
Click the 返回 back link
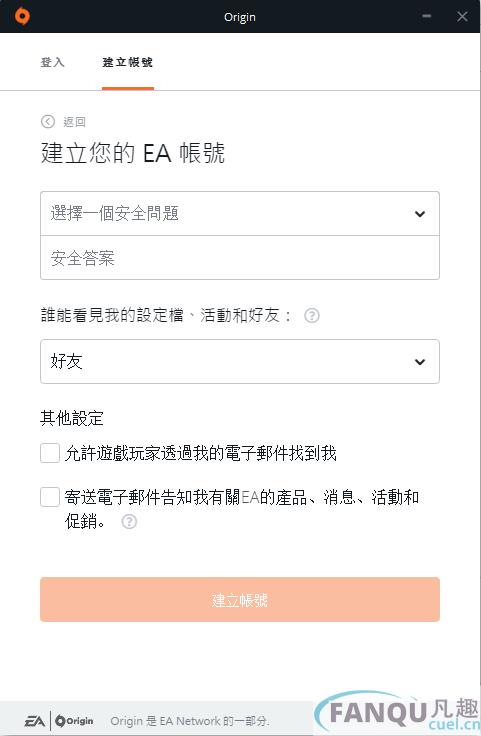[75, 122]
